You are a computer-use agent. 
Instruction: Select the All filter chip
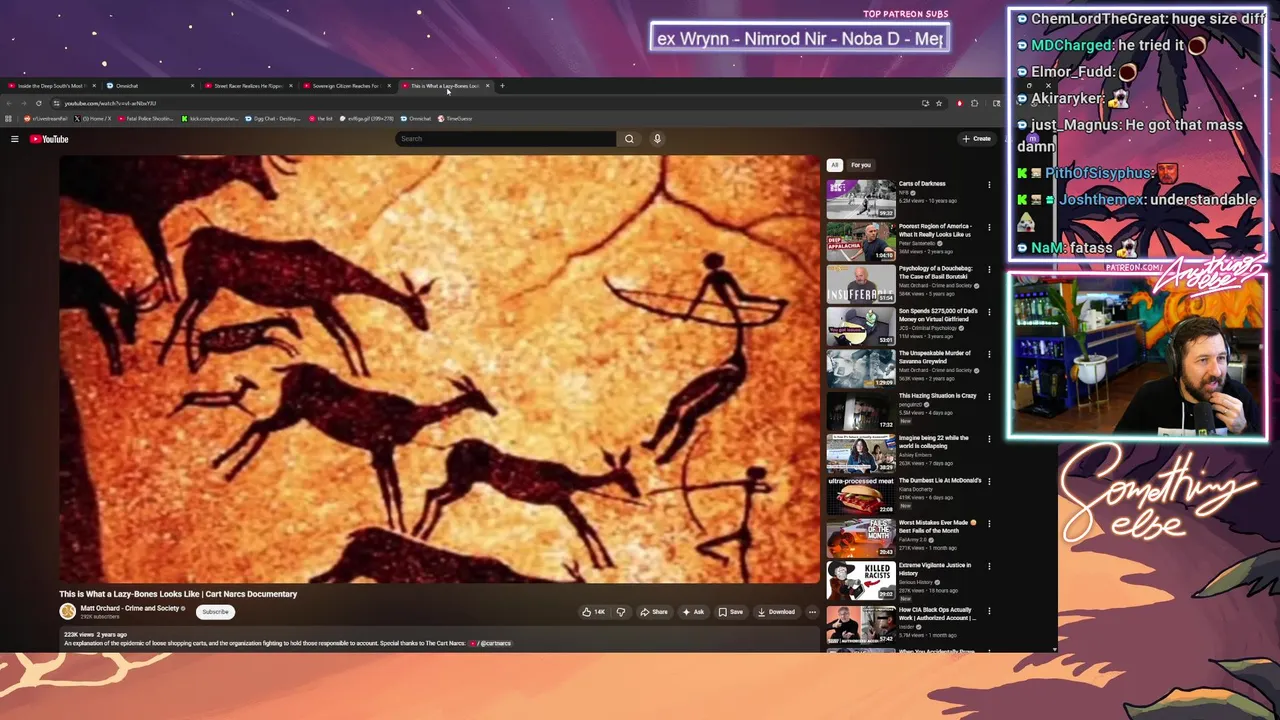click(x=835, y=165)
